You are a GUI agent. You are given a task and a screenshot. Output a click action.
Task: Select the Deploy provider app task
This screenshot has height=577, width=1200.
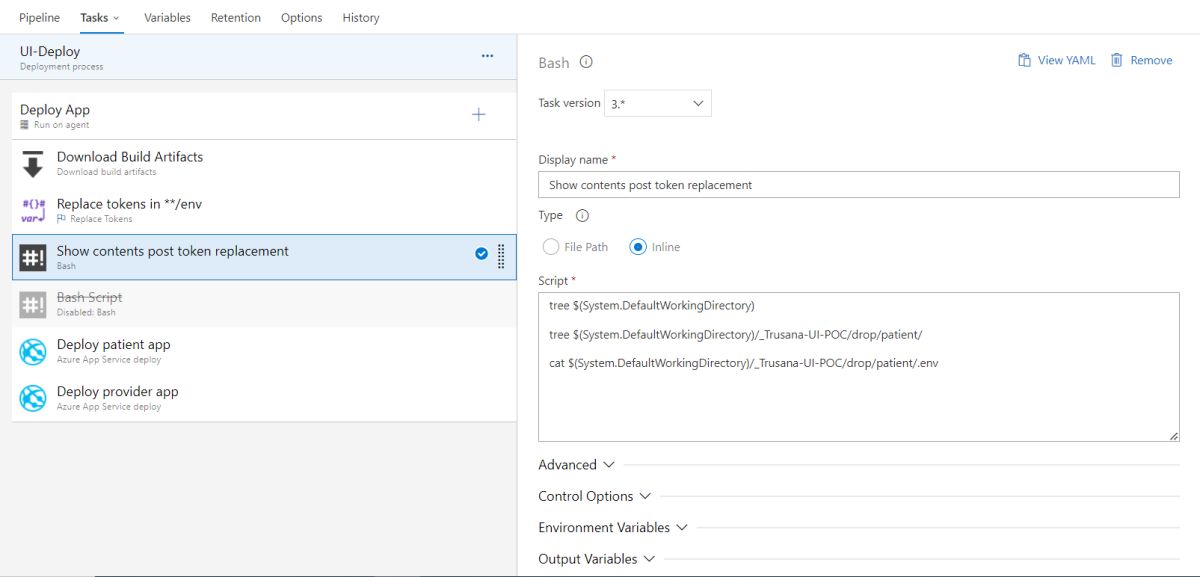pos(264,398)
